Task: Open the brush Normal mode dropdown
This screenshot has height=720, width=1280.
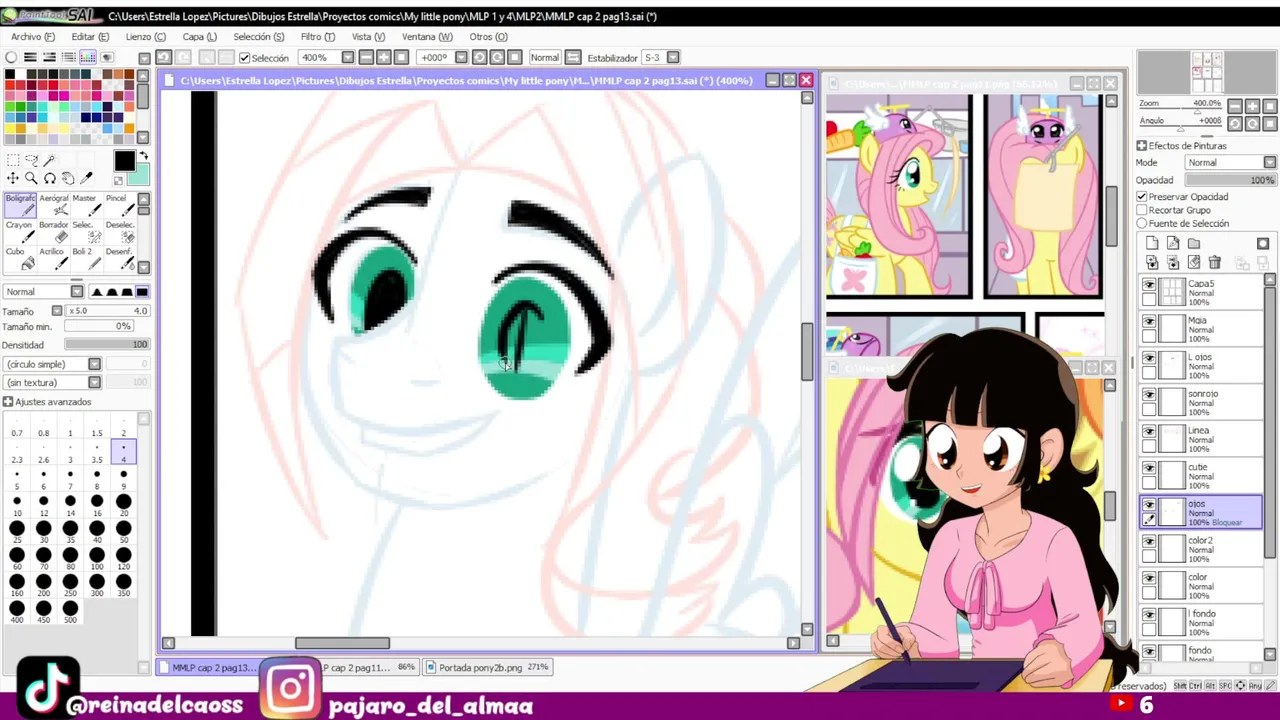Action: [76, 291]
